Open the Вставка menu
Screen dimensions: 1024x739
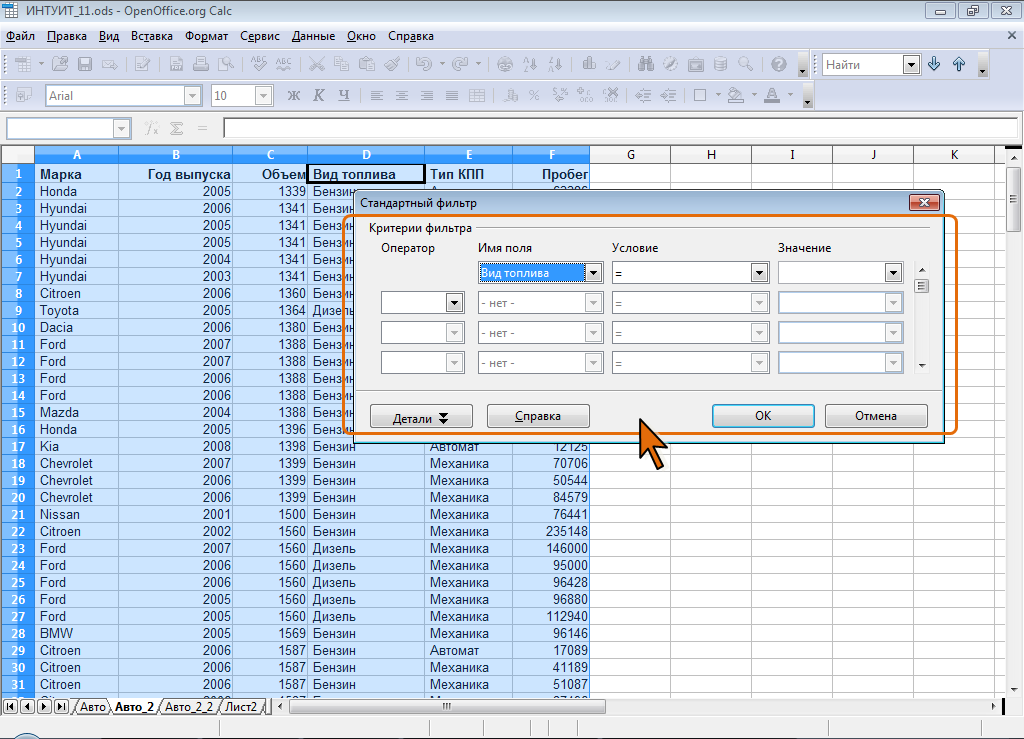coord(152,36)
